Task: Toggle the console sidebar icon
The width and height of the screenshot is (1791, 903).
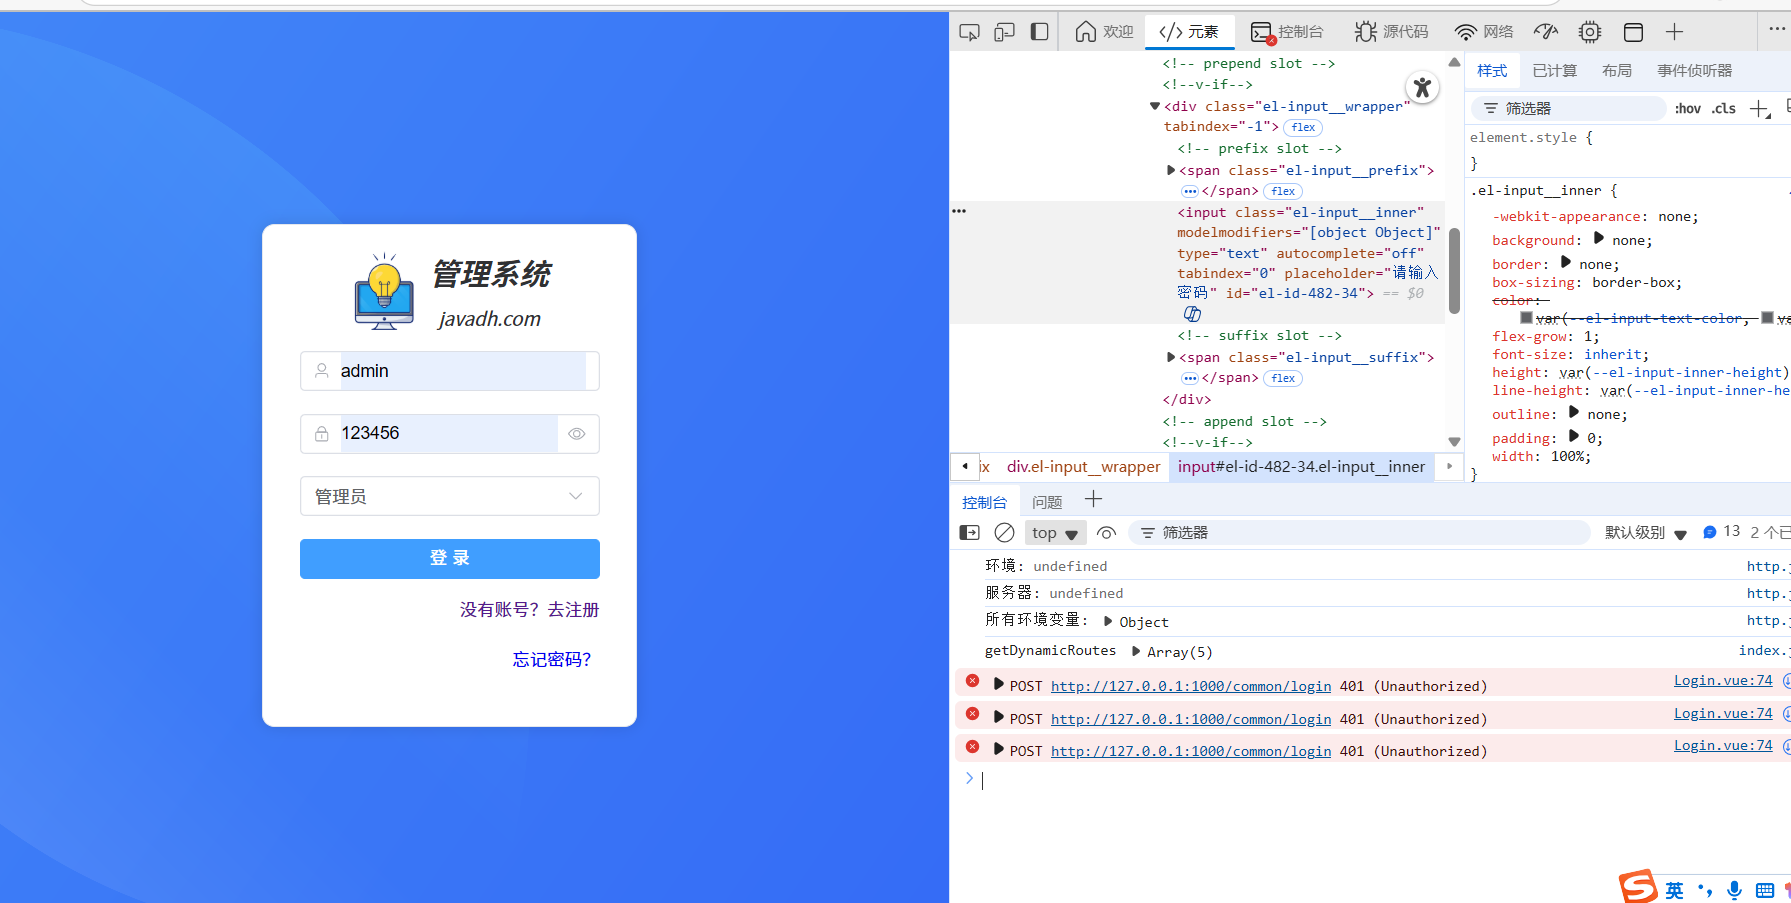Action: point(970,533)
